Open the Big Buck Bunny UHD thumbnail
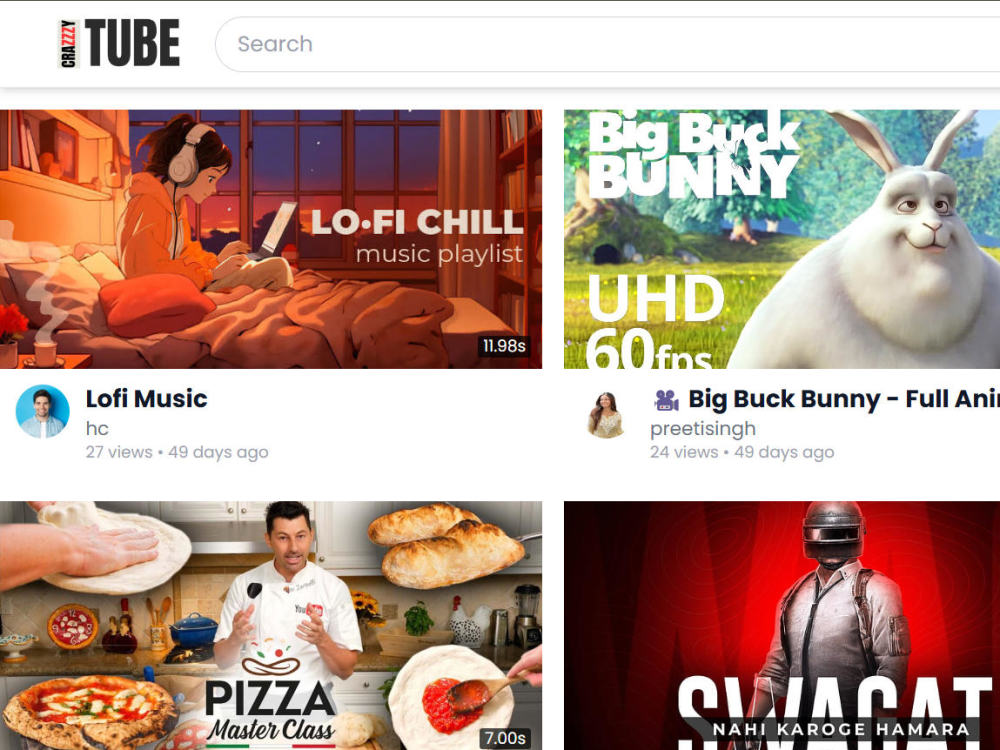This screenshot has width=1000, height=750. tap(782, 239)
